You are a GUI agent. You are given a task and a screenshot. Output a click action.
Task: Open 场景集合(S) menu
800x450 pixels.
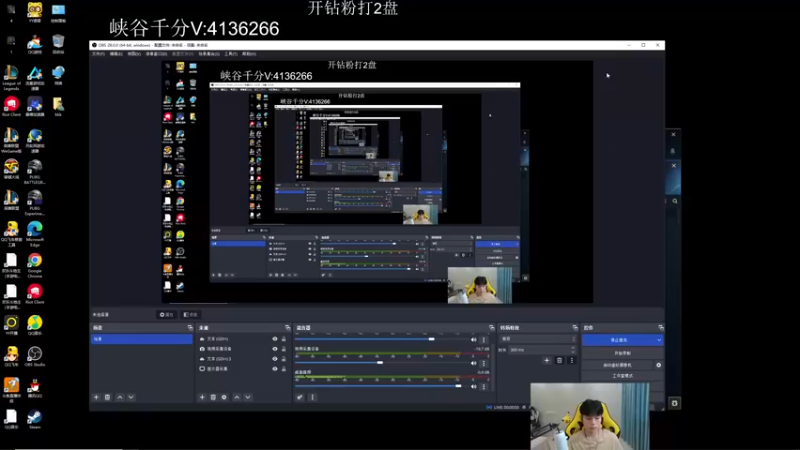pyautogui.click(x=209, y=54)
